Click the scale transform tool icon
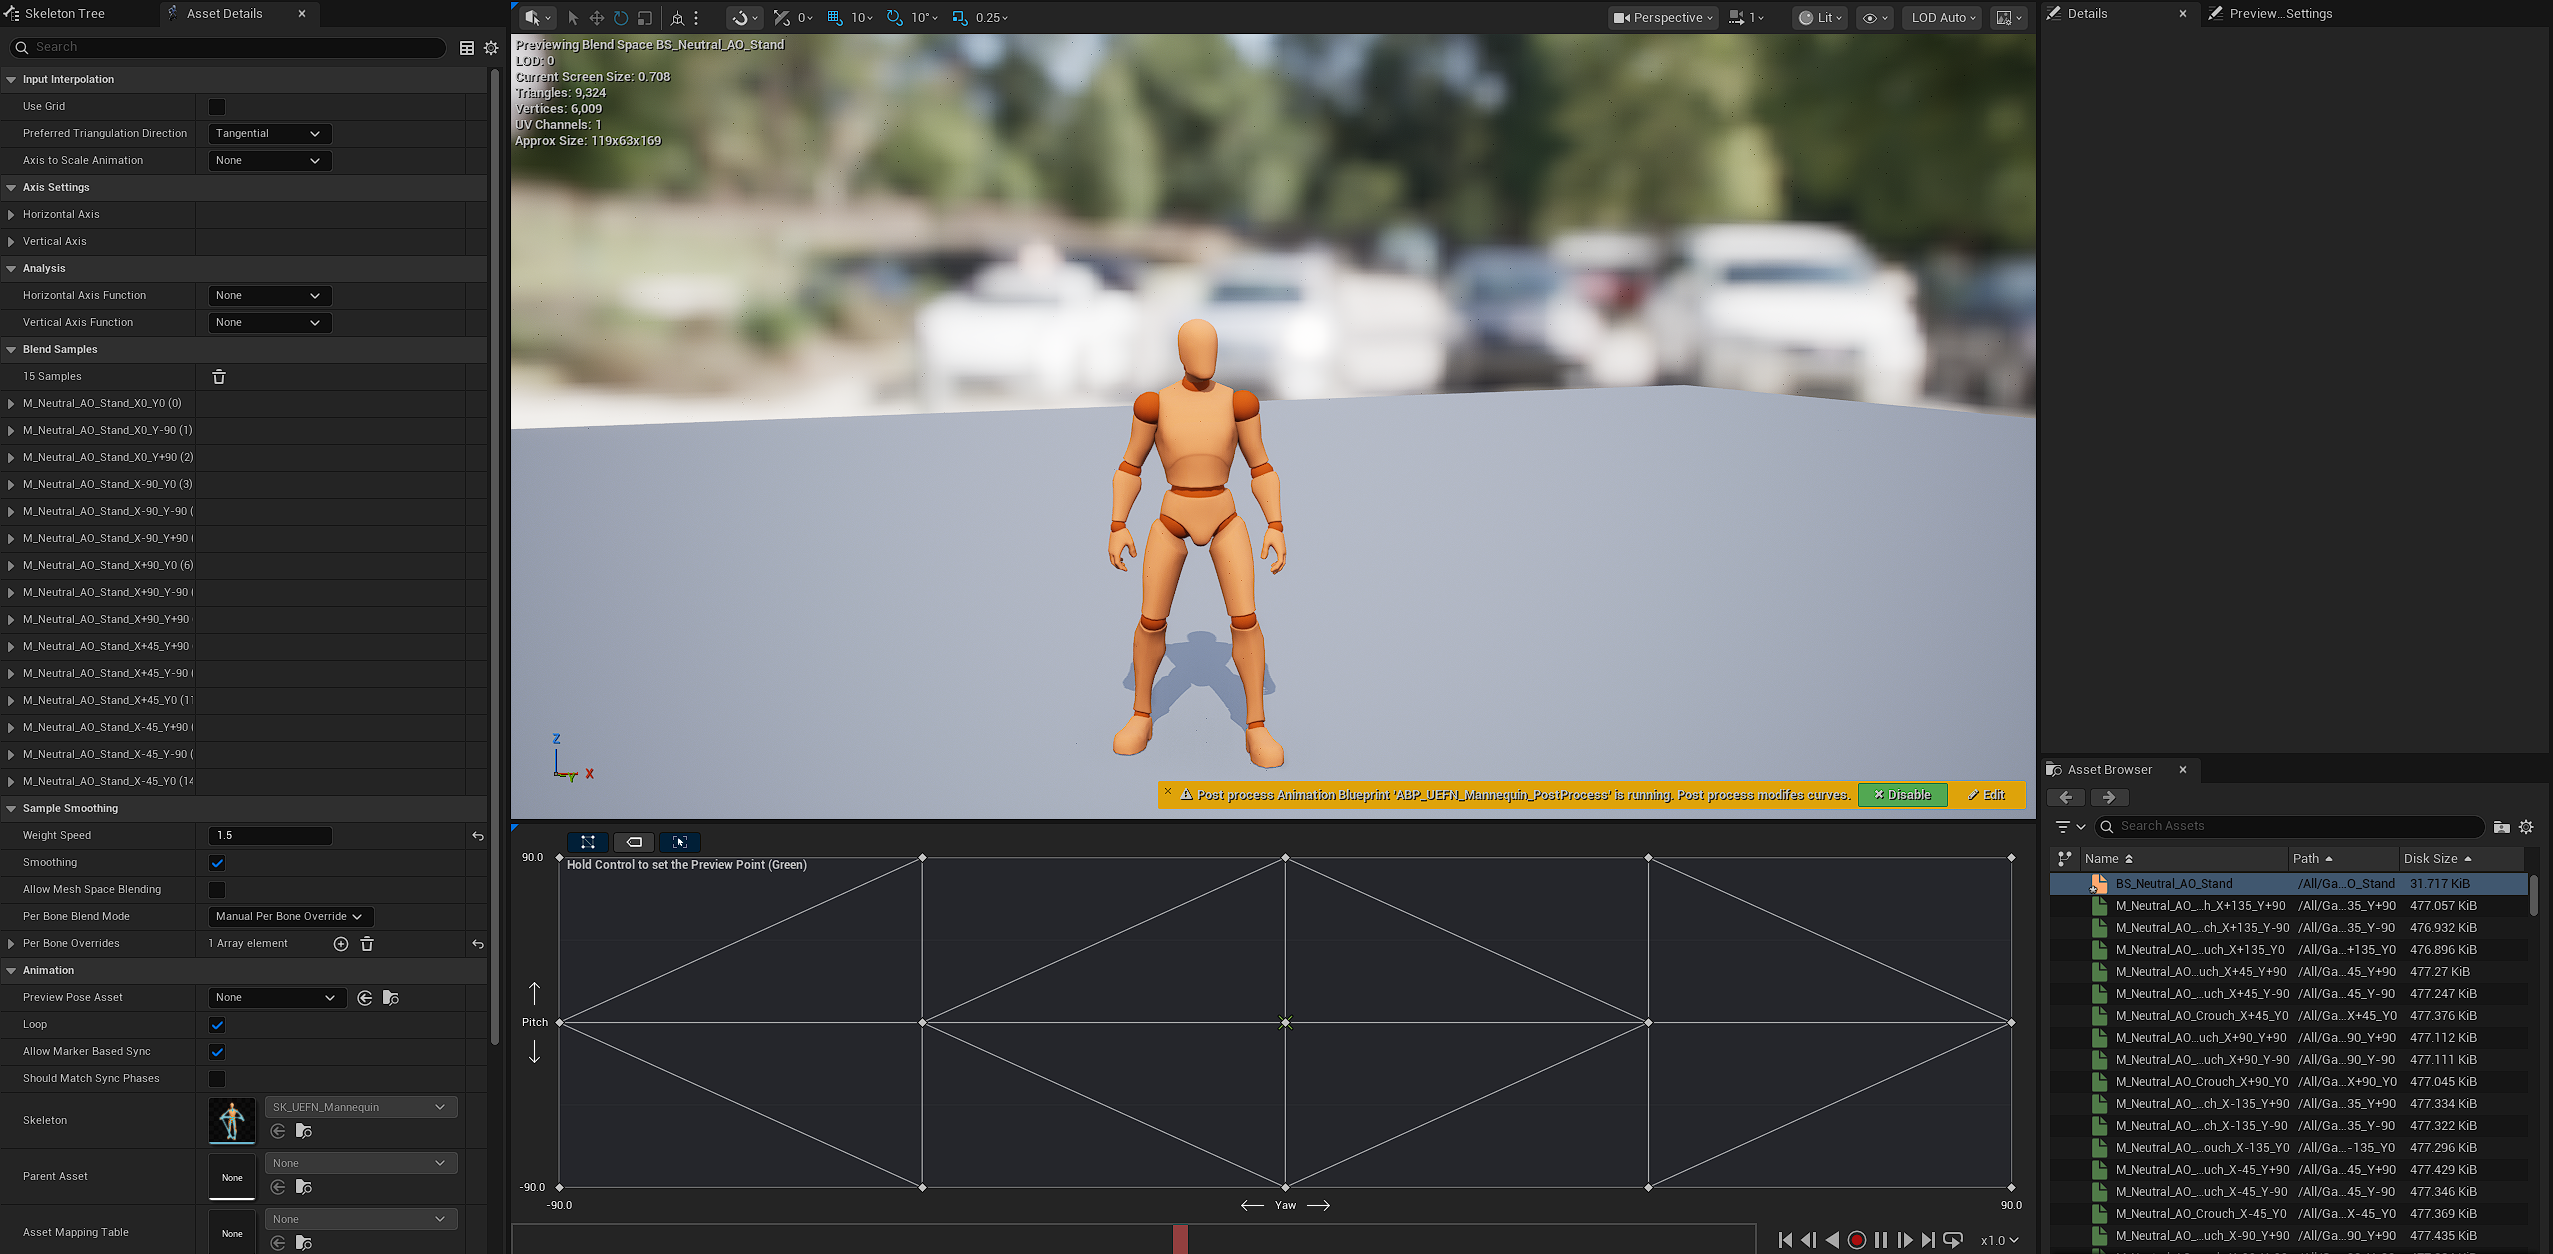This screenshot has width=2553, height=1254. tap(645, 18)
